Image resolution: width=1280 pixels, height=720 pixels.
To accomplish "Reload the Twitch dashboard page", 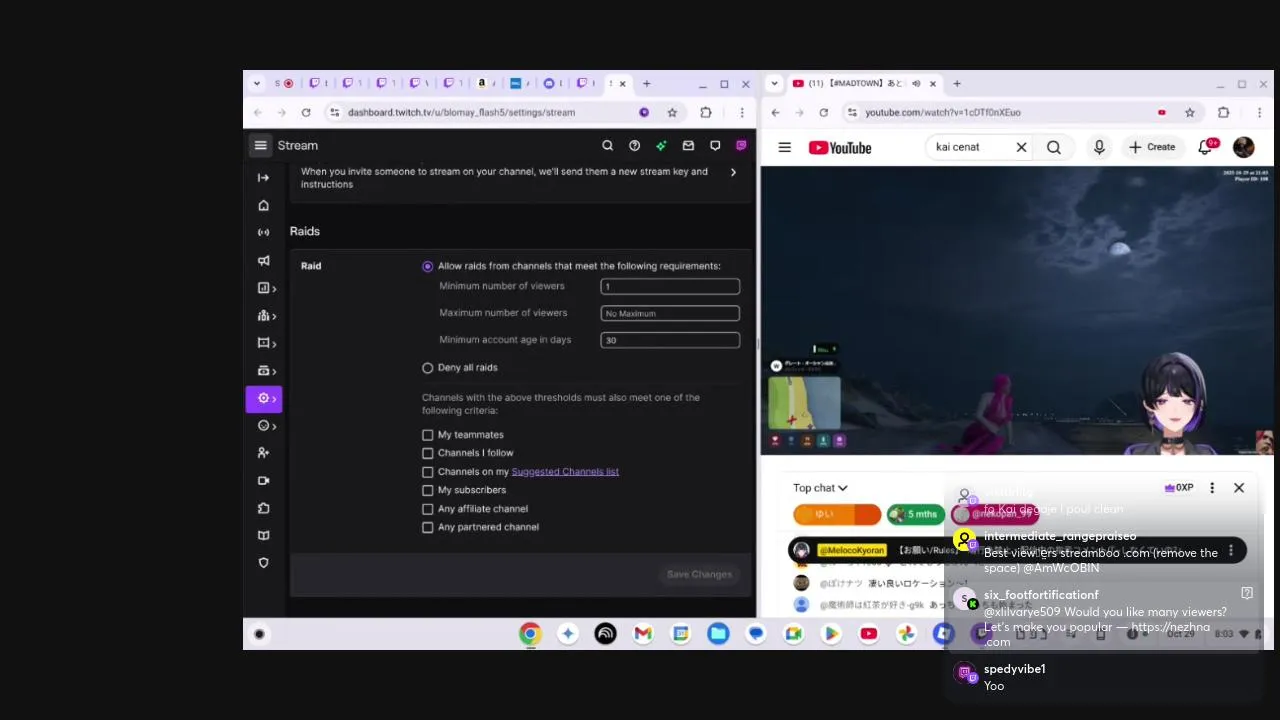I will (306, 112).
